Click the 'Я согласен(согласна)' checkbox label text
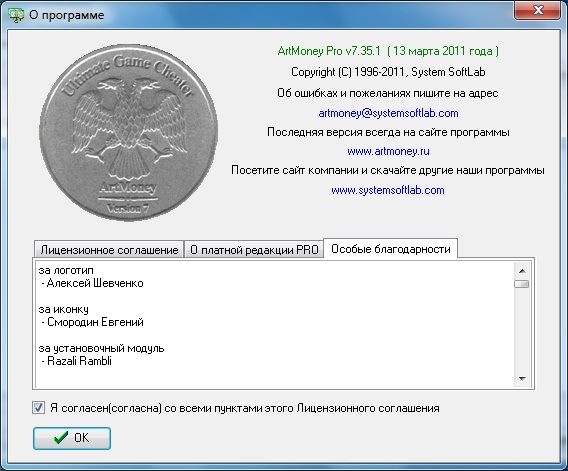The width and height of the screenshot is (568, 471). [245, 408]
